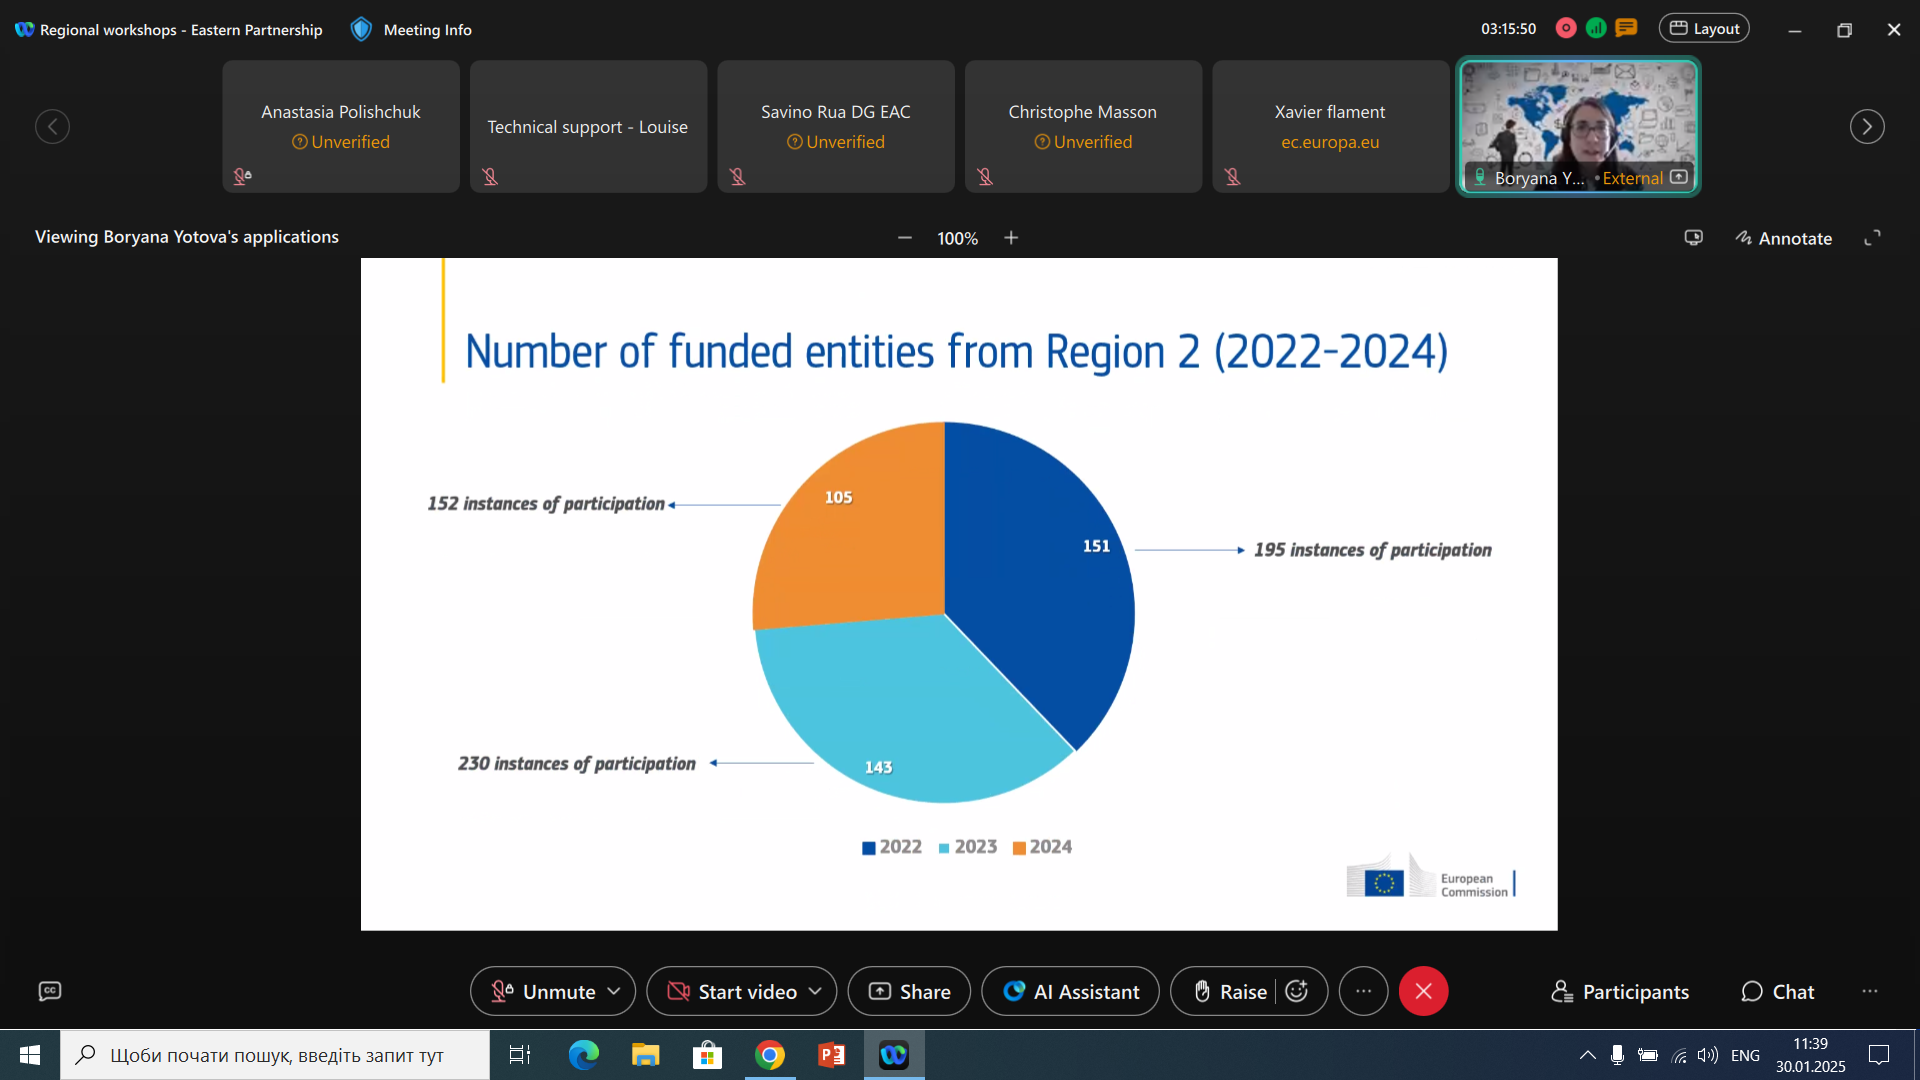Click recording indicator icon

coord(1566,28)
